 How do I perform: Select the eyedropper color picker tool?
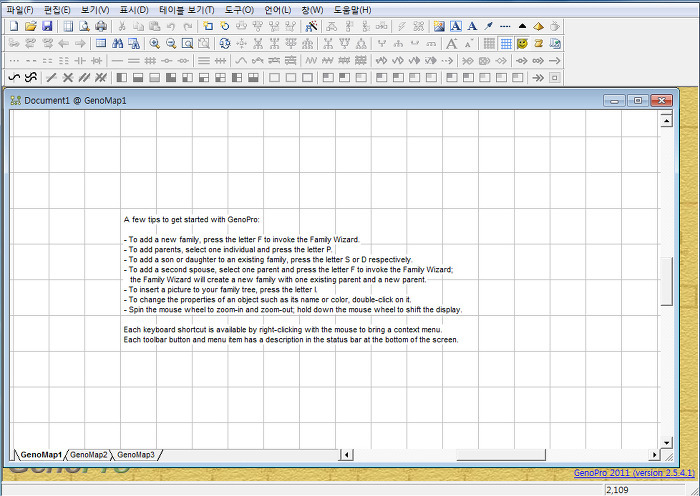[488, 26]
